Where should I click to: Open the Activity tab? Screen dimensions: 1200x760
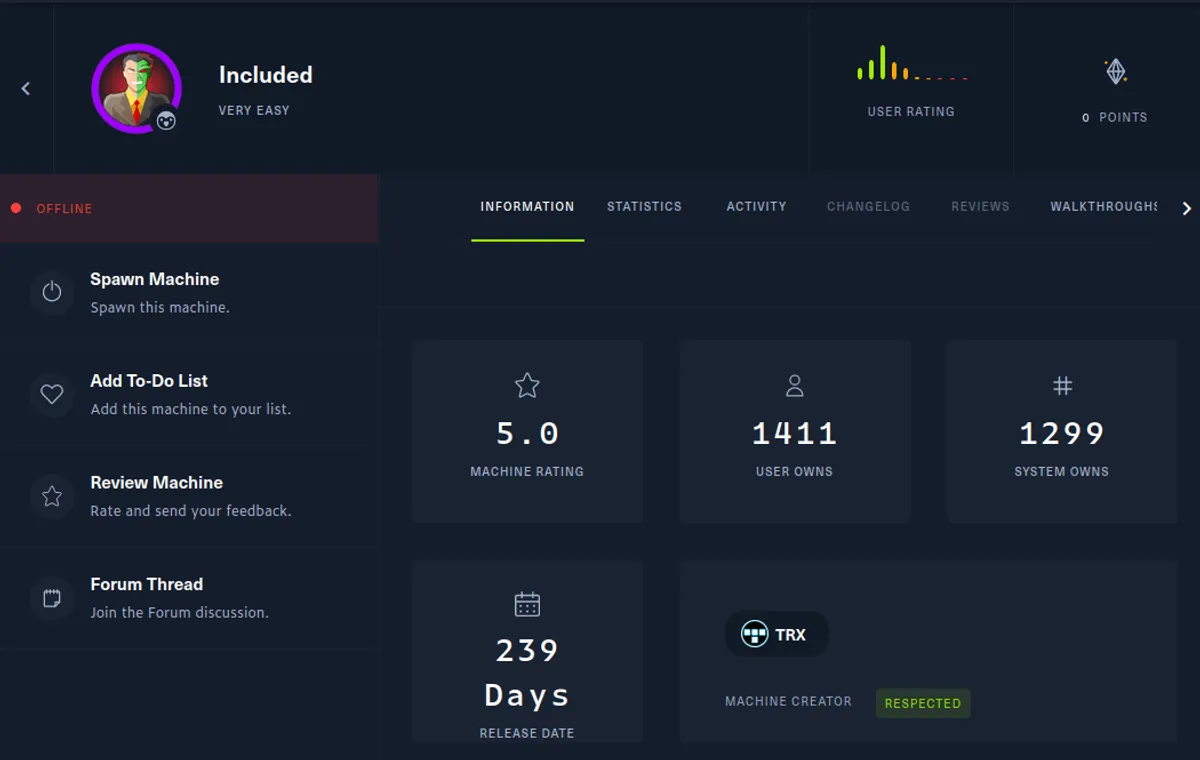pyautogui.click(x=756, y=207)
